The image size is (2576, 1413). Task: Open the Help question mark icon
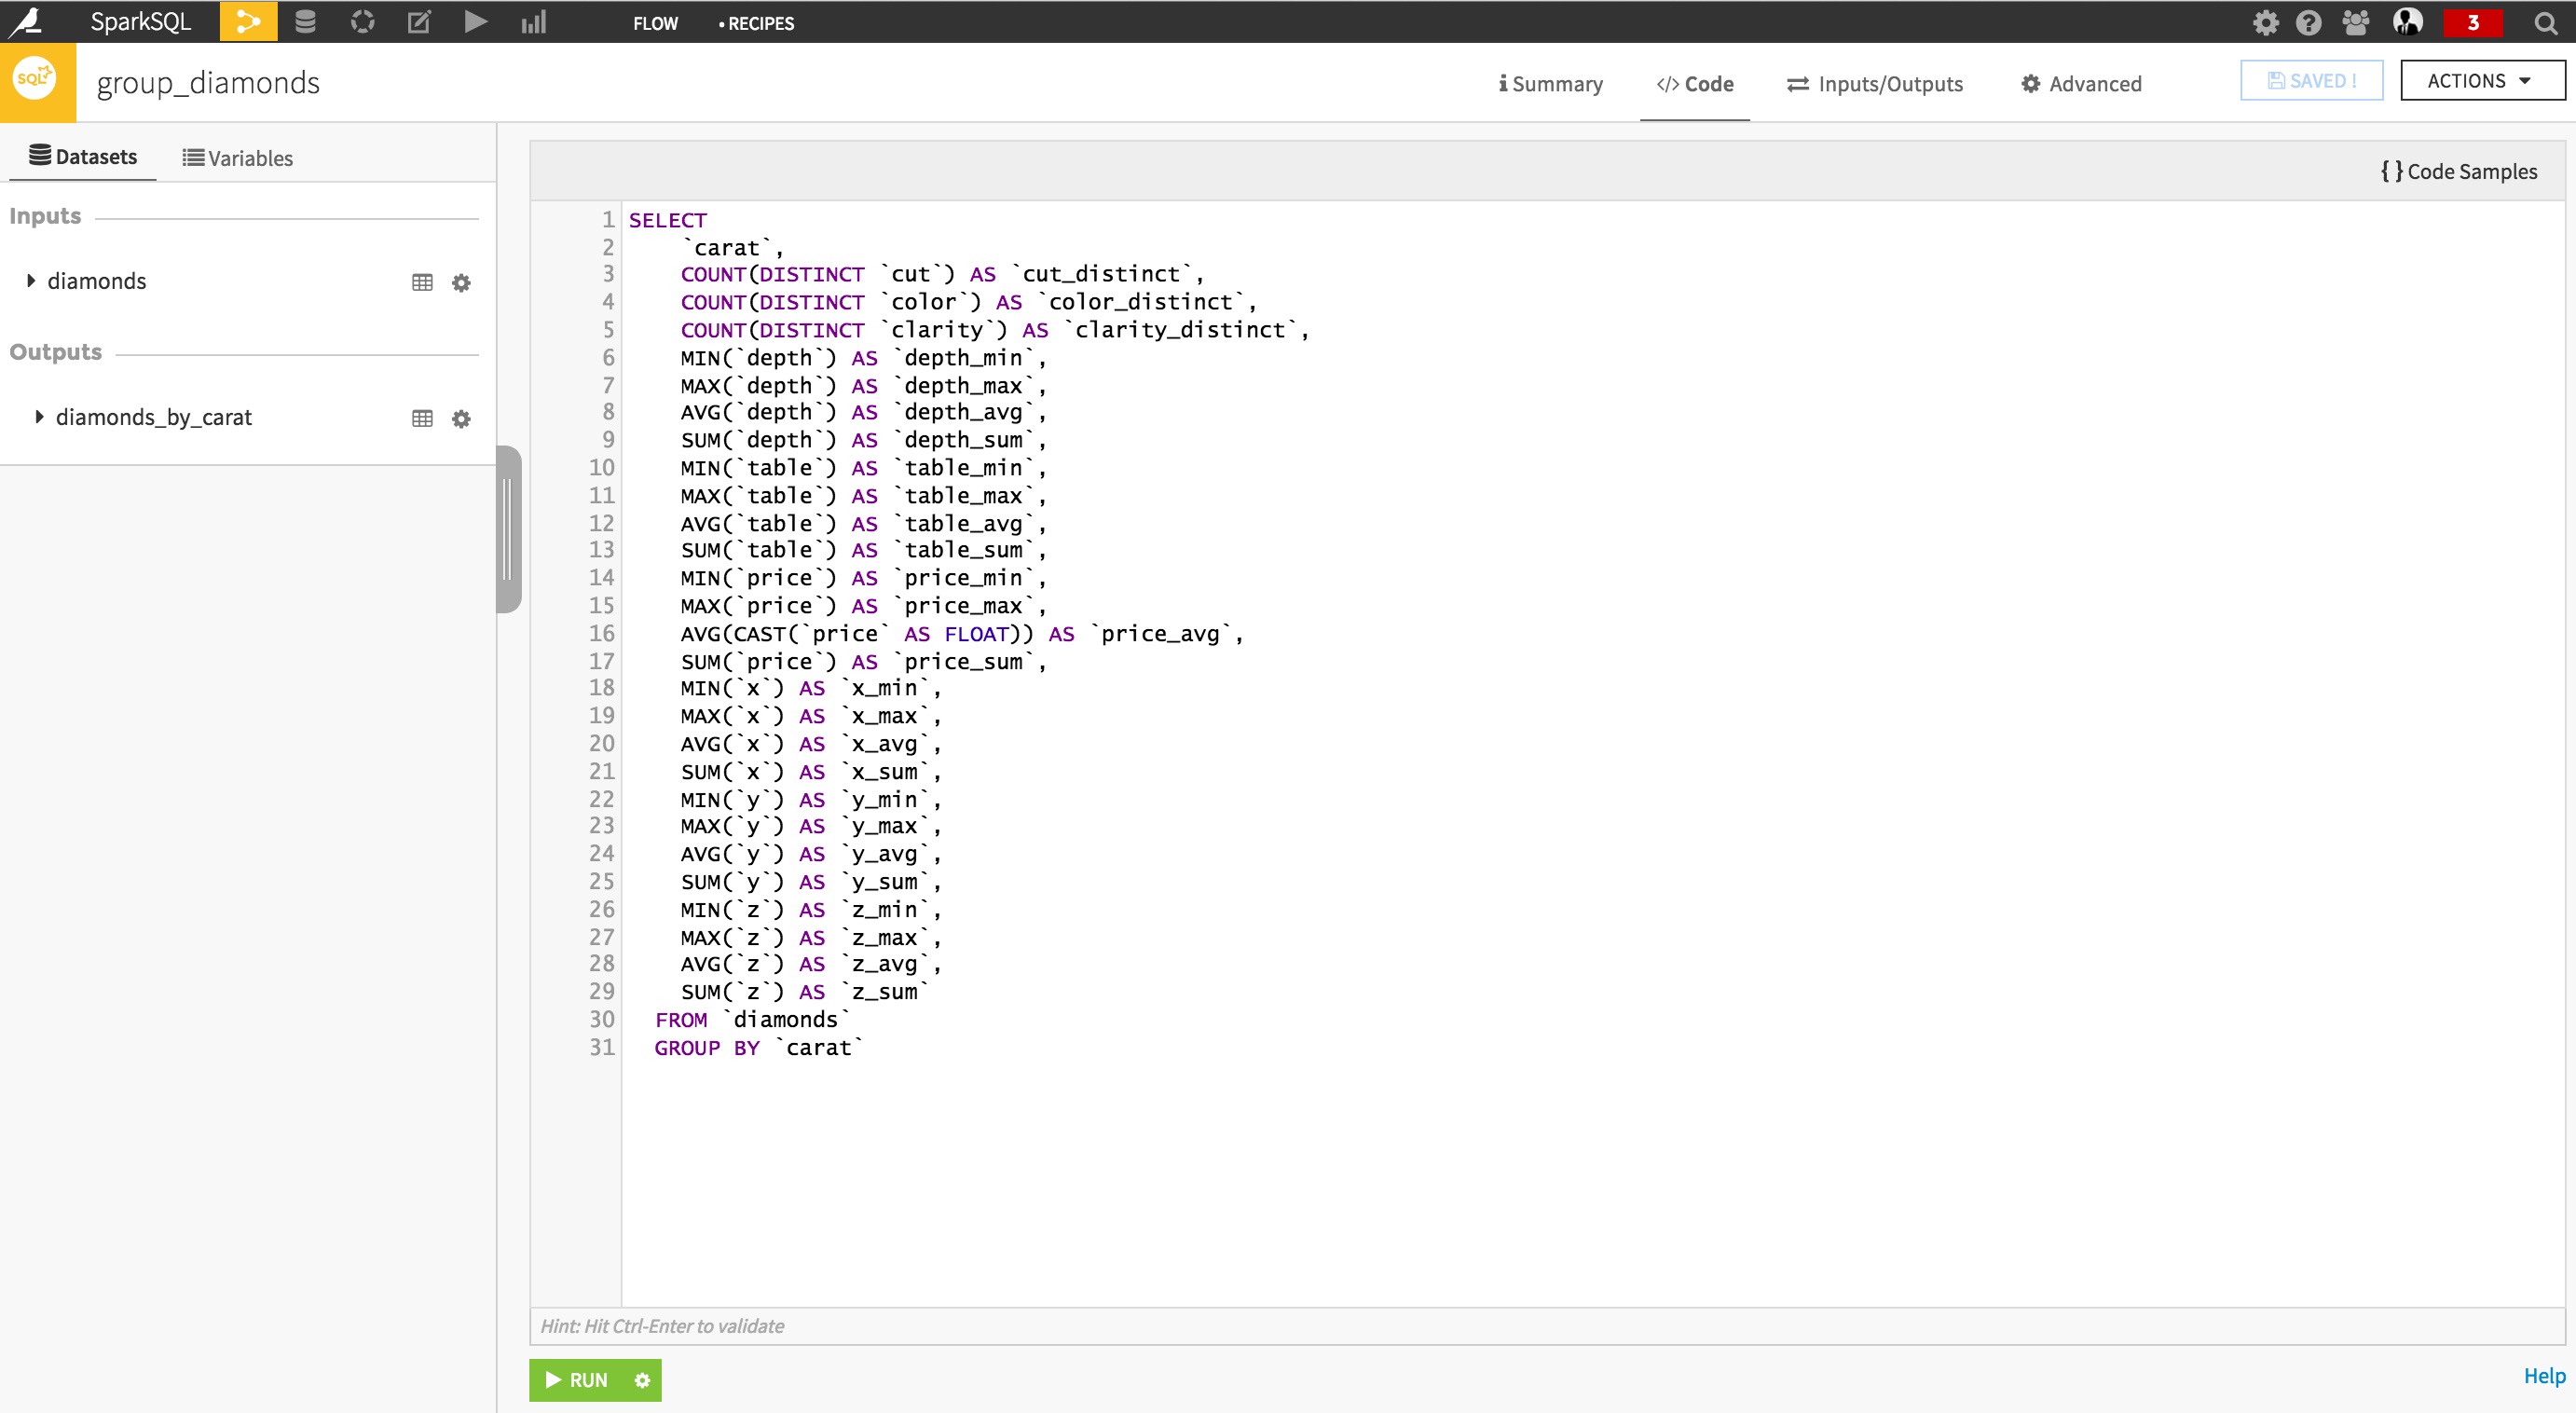(2308, 23)
